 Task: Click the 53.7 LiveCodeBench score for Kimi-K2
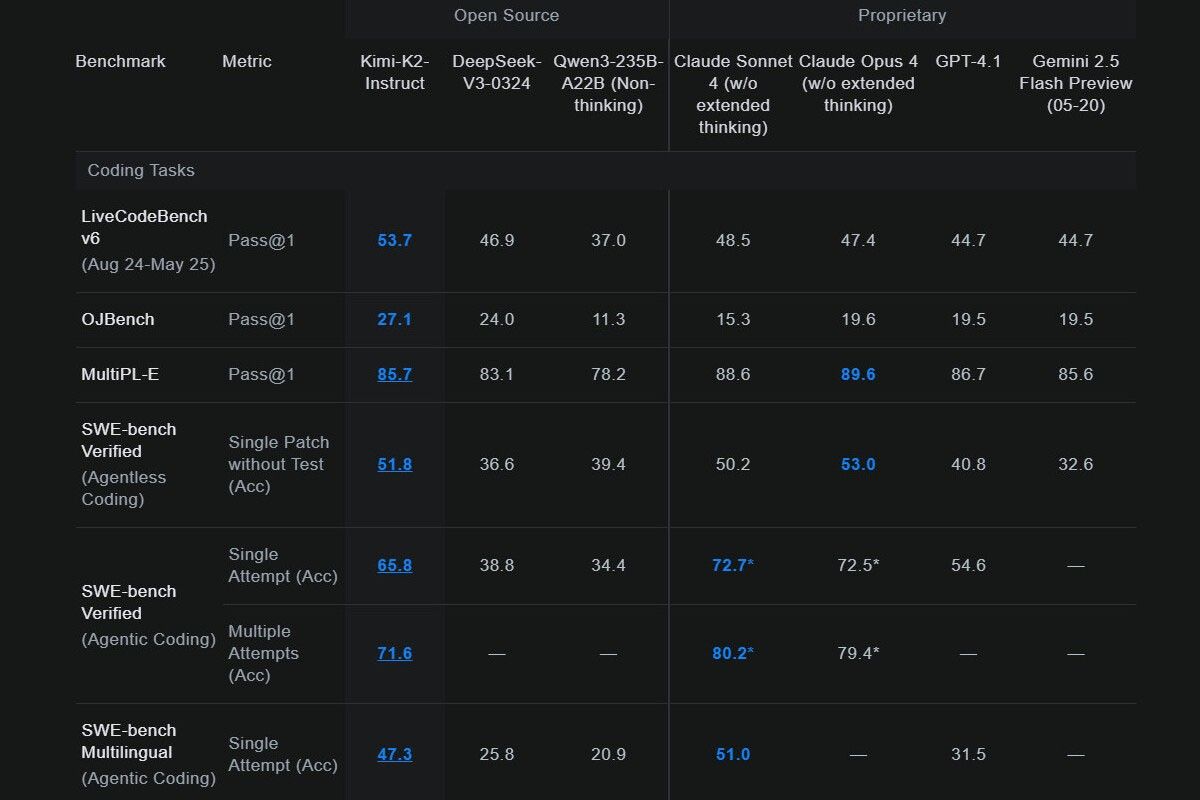pyautogui.click(x=394, y=241)
